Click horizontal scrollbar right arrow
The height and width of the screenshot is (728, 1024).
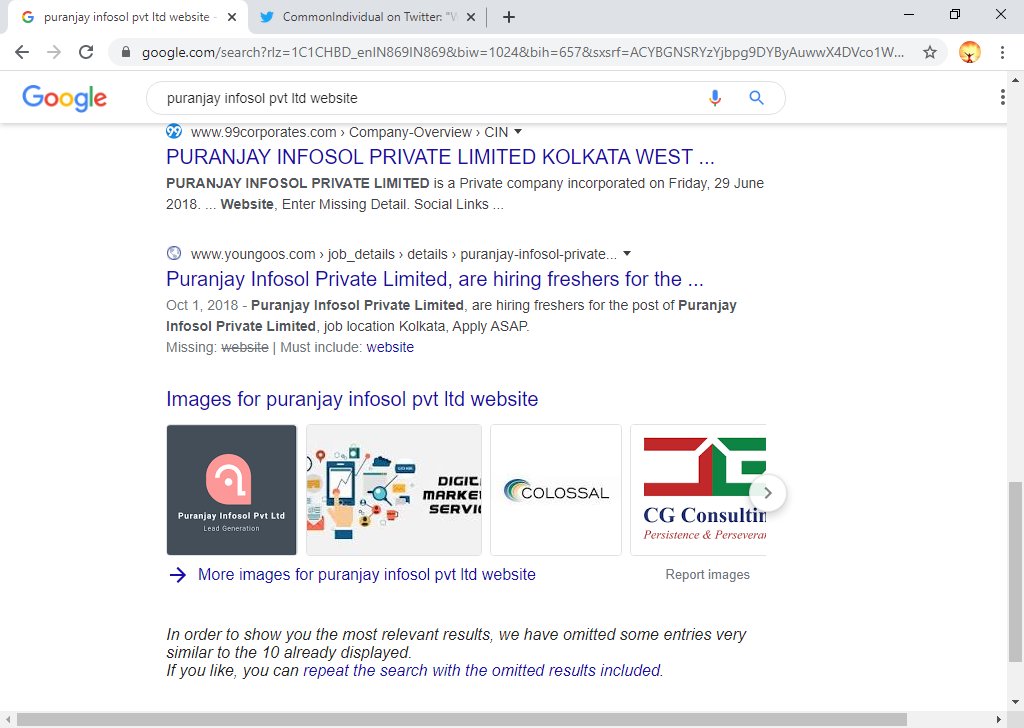click(x=999, y=720)
